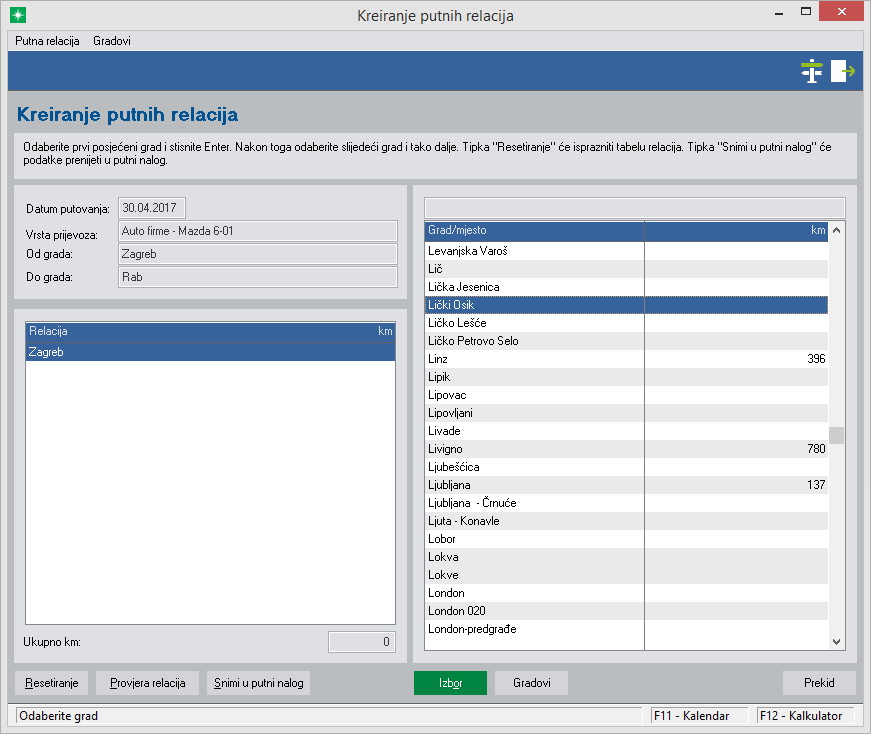
Task: Click Snimi u putni nalog button
Action: (259, 683)
